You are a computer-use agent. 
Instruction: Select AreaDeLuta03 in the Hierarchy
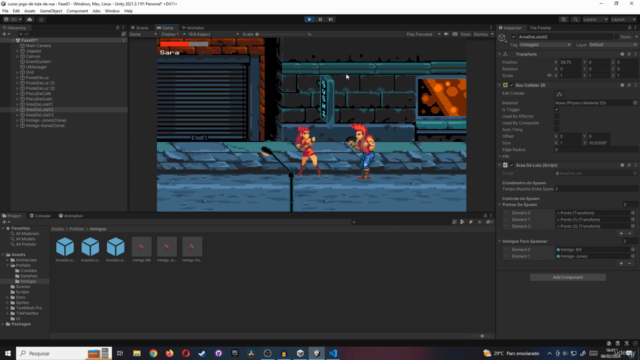tap(40, 115)
